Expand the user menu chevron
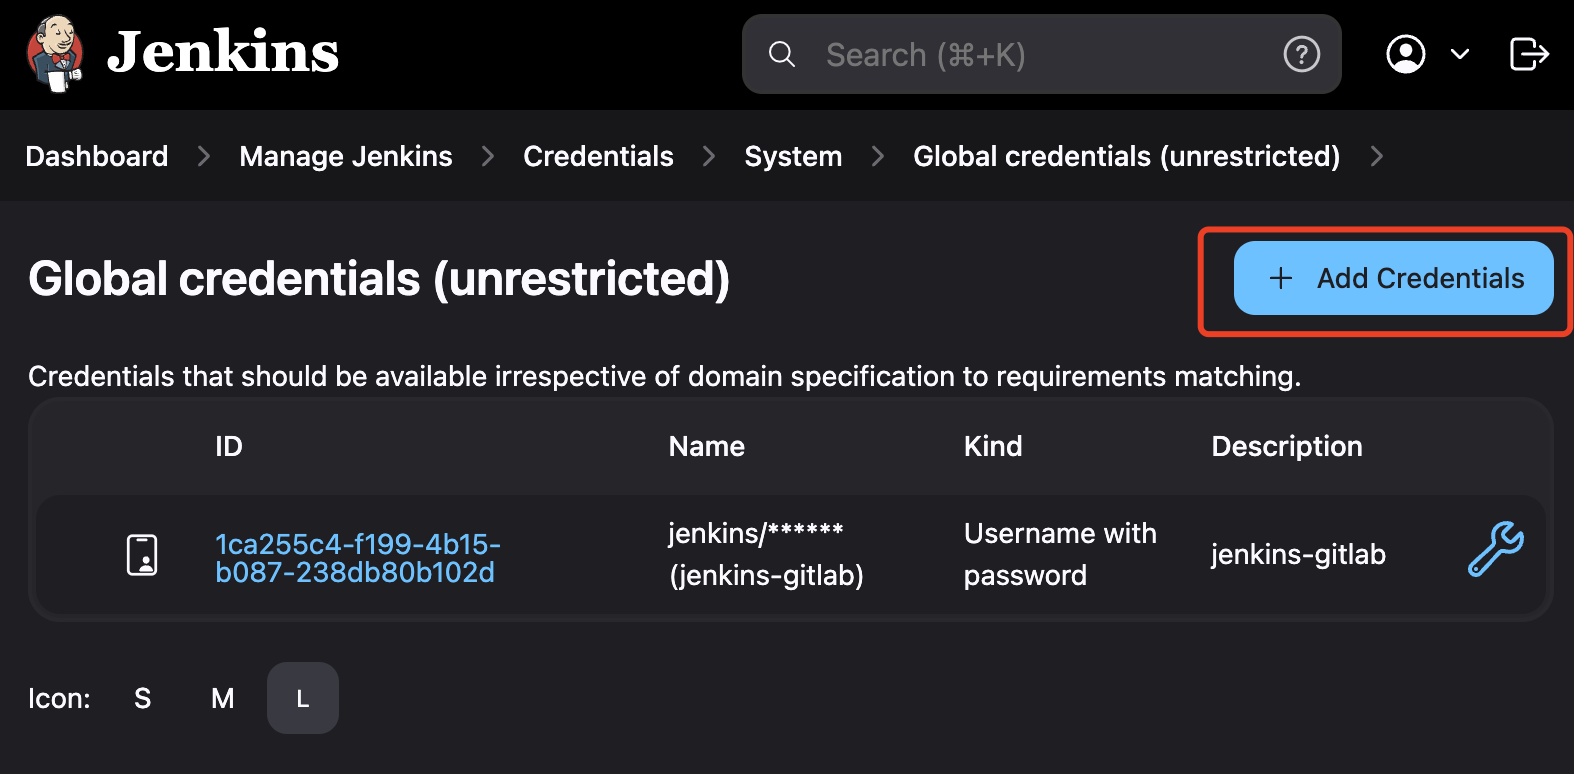This screenshot has width=1574, height=774. click(x=1460, y=54)
